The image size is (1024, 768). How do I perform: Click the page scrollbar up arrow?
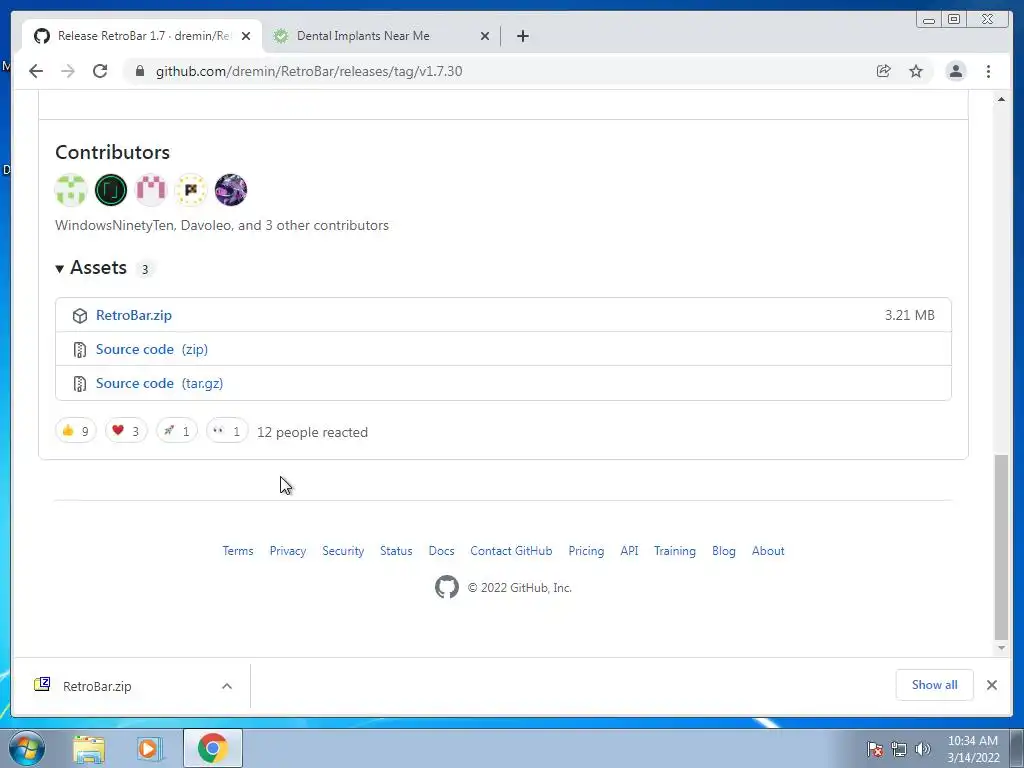click(1001, 99)
